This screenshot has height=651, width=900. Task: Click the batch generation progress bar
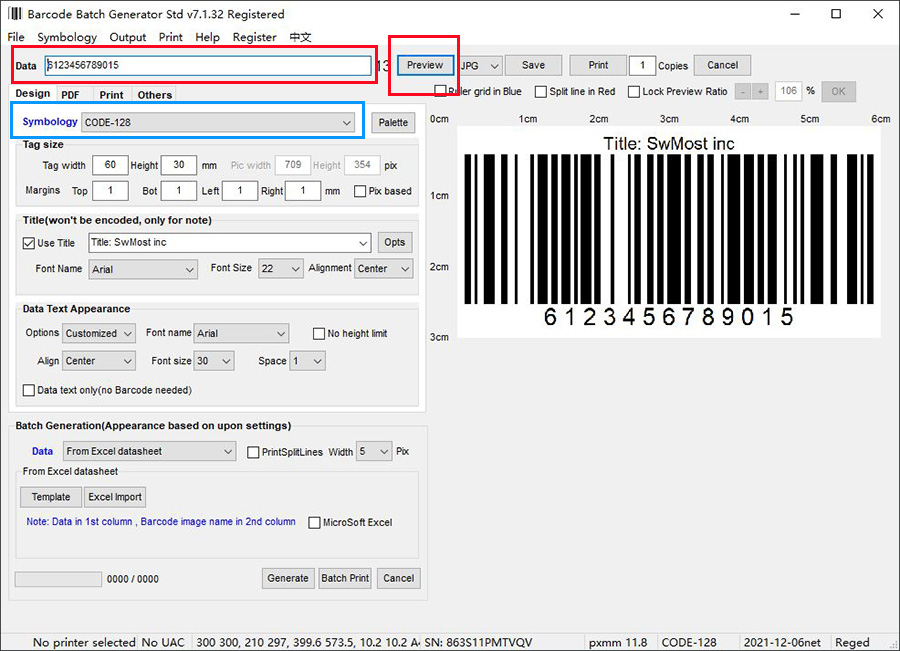(58, 579)
